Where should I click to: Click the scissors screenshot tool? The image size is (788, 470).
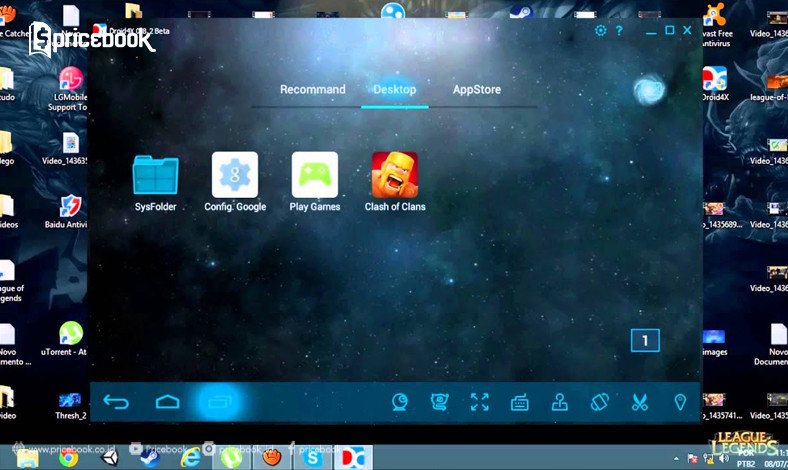tap(640, 402)
